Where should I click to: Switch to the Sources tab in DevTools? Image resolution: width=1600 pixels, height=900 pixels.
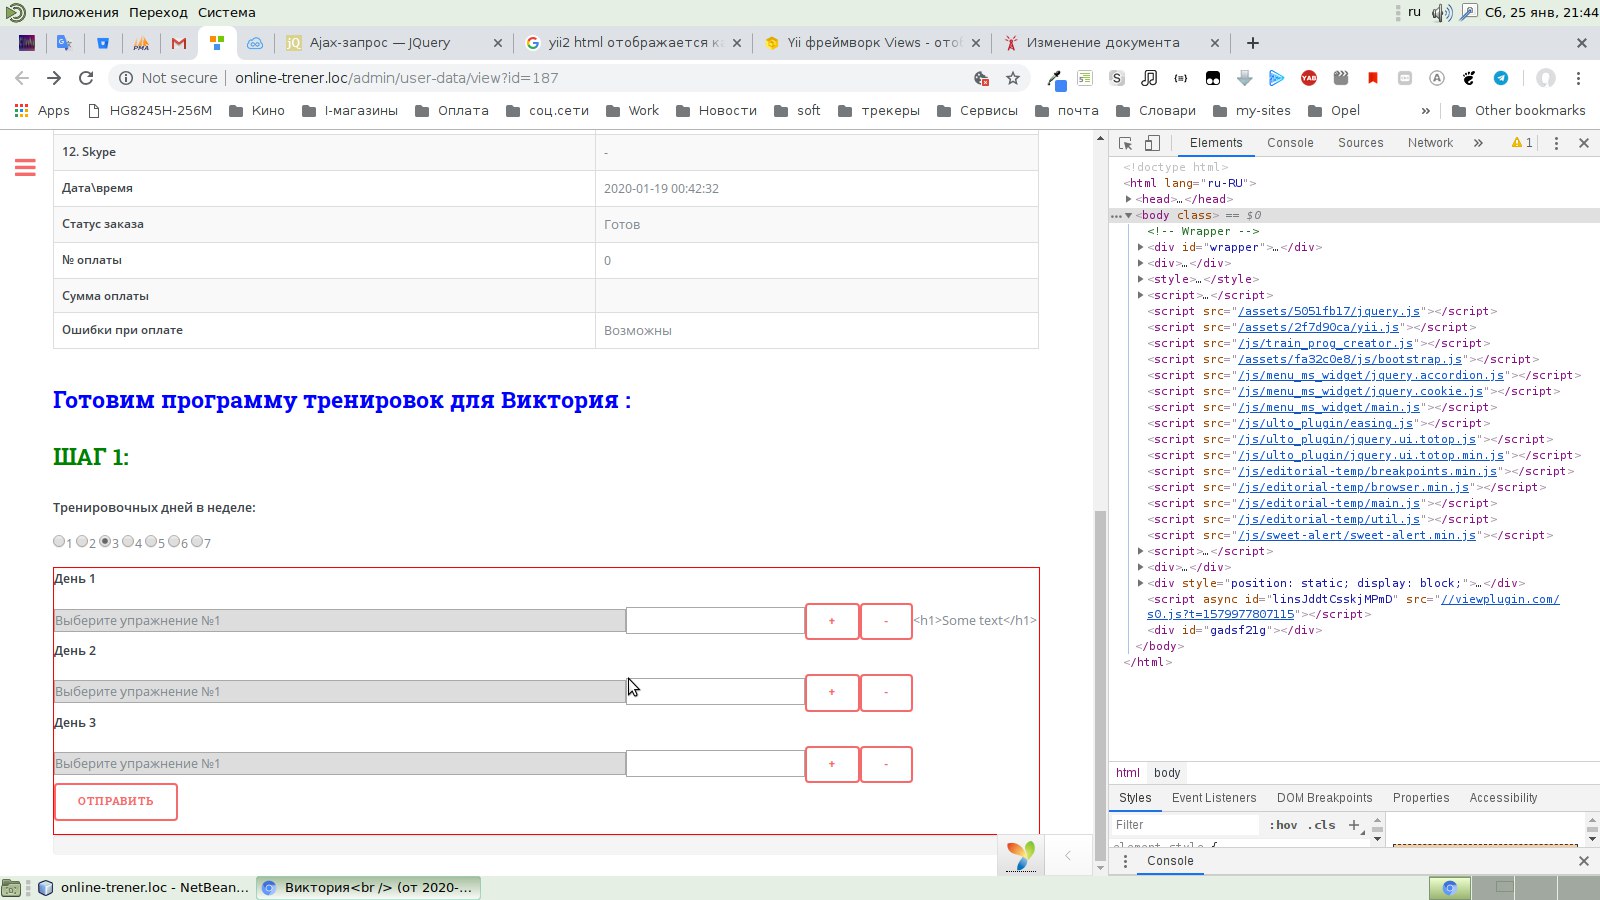[x=1361, y=143]
